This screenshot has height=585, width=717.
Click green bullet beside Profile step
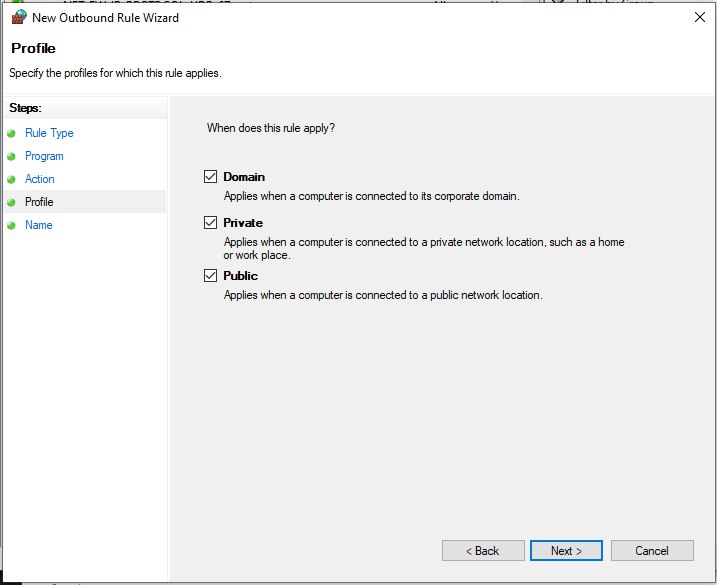11,202
